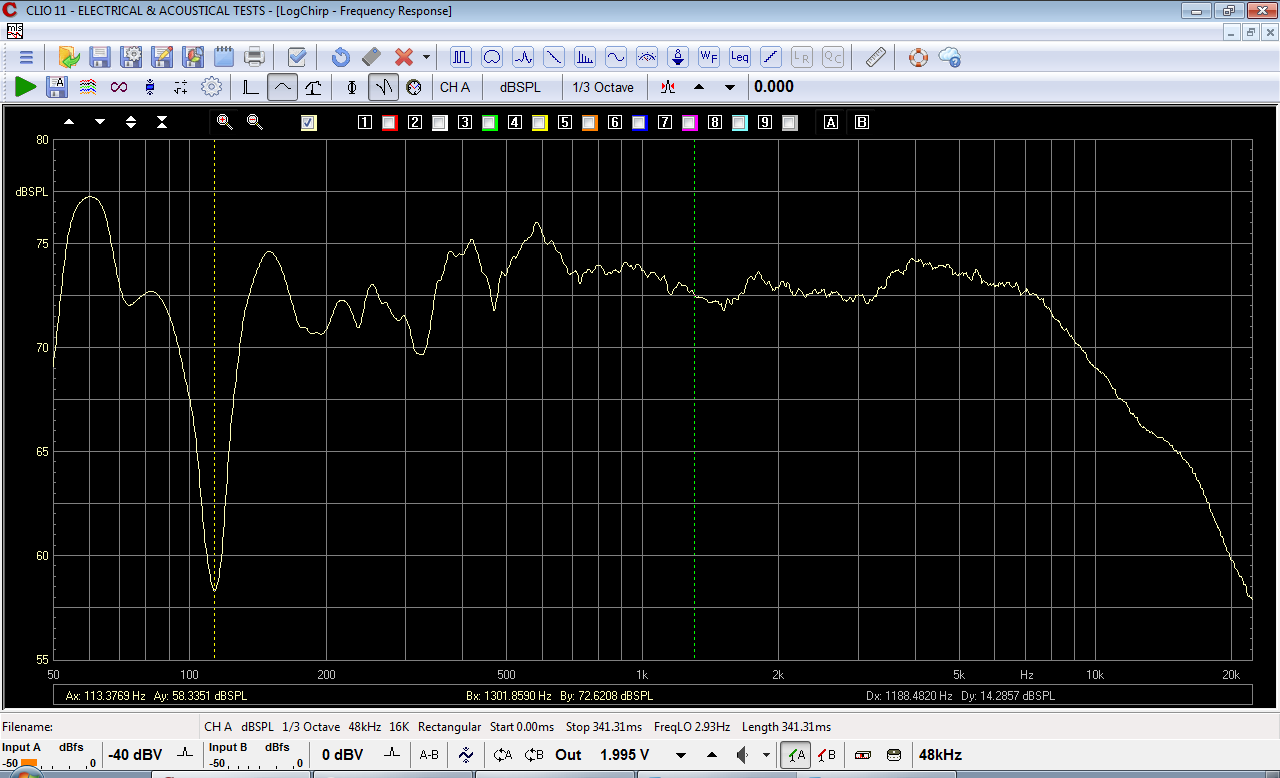The image size is (1280, 778).
Task: Select marker B button
Action: pos(862,123)
